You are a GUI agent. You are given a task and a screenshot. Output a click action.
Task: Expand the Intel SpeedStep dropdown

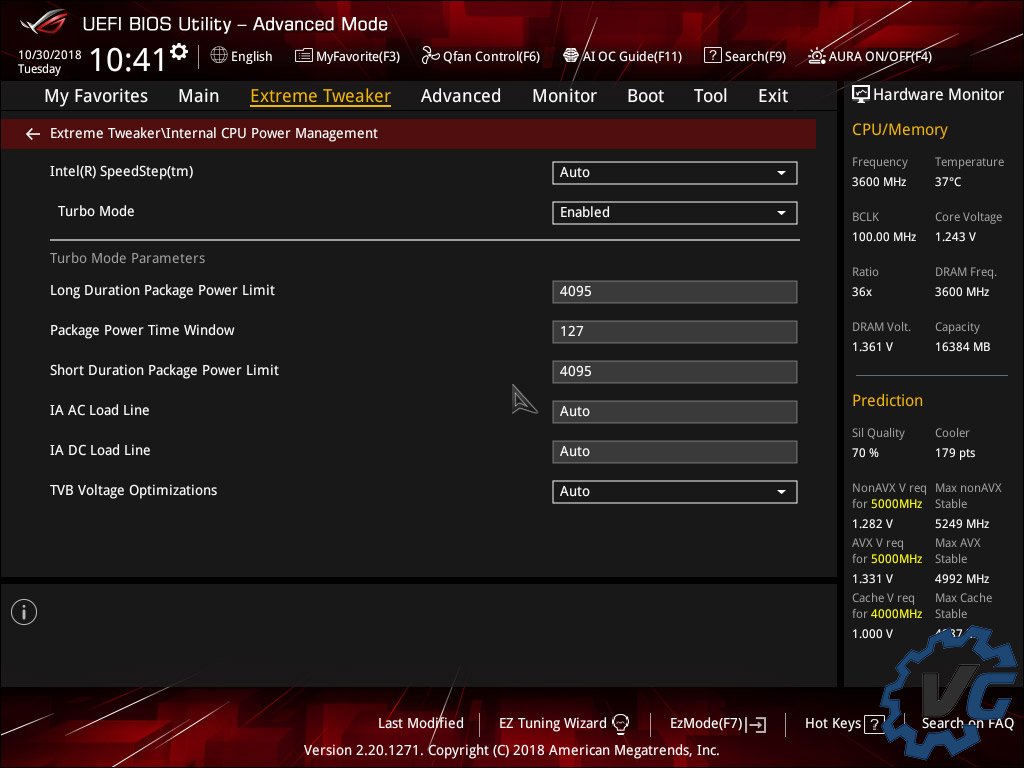point(674,172)
